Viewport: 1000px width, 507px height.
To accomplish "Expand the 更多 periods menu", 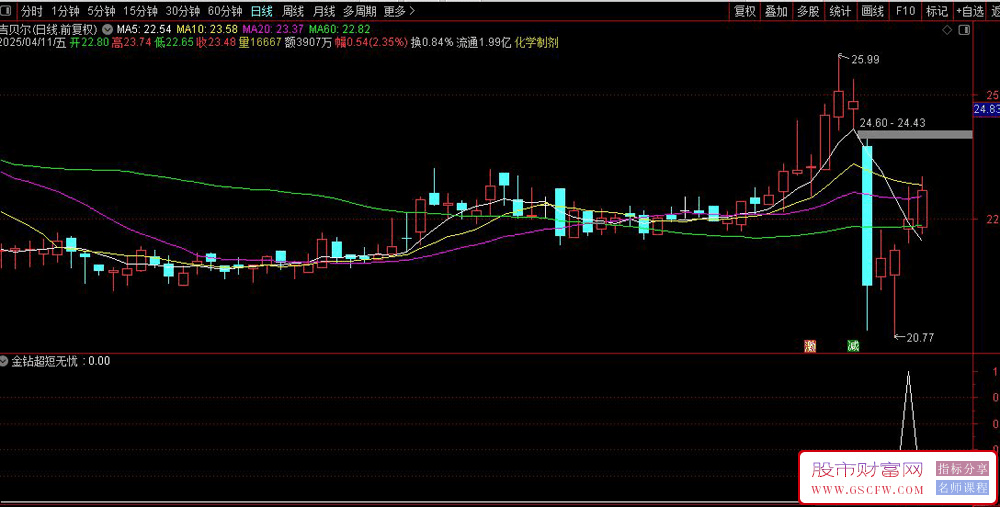I will tap(399, 11).
